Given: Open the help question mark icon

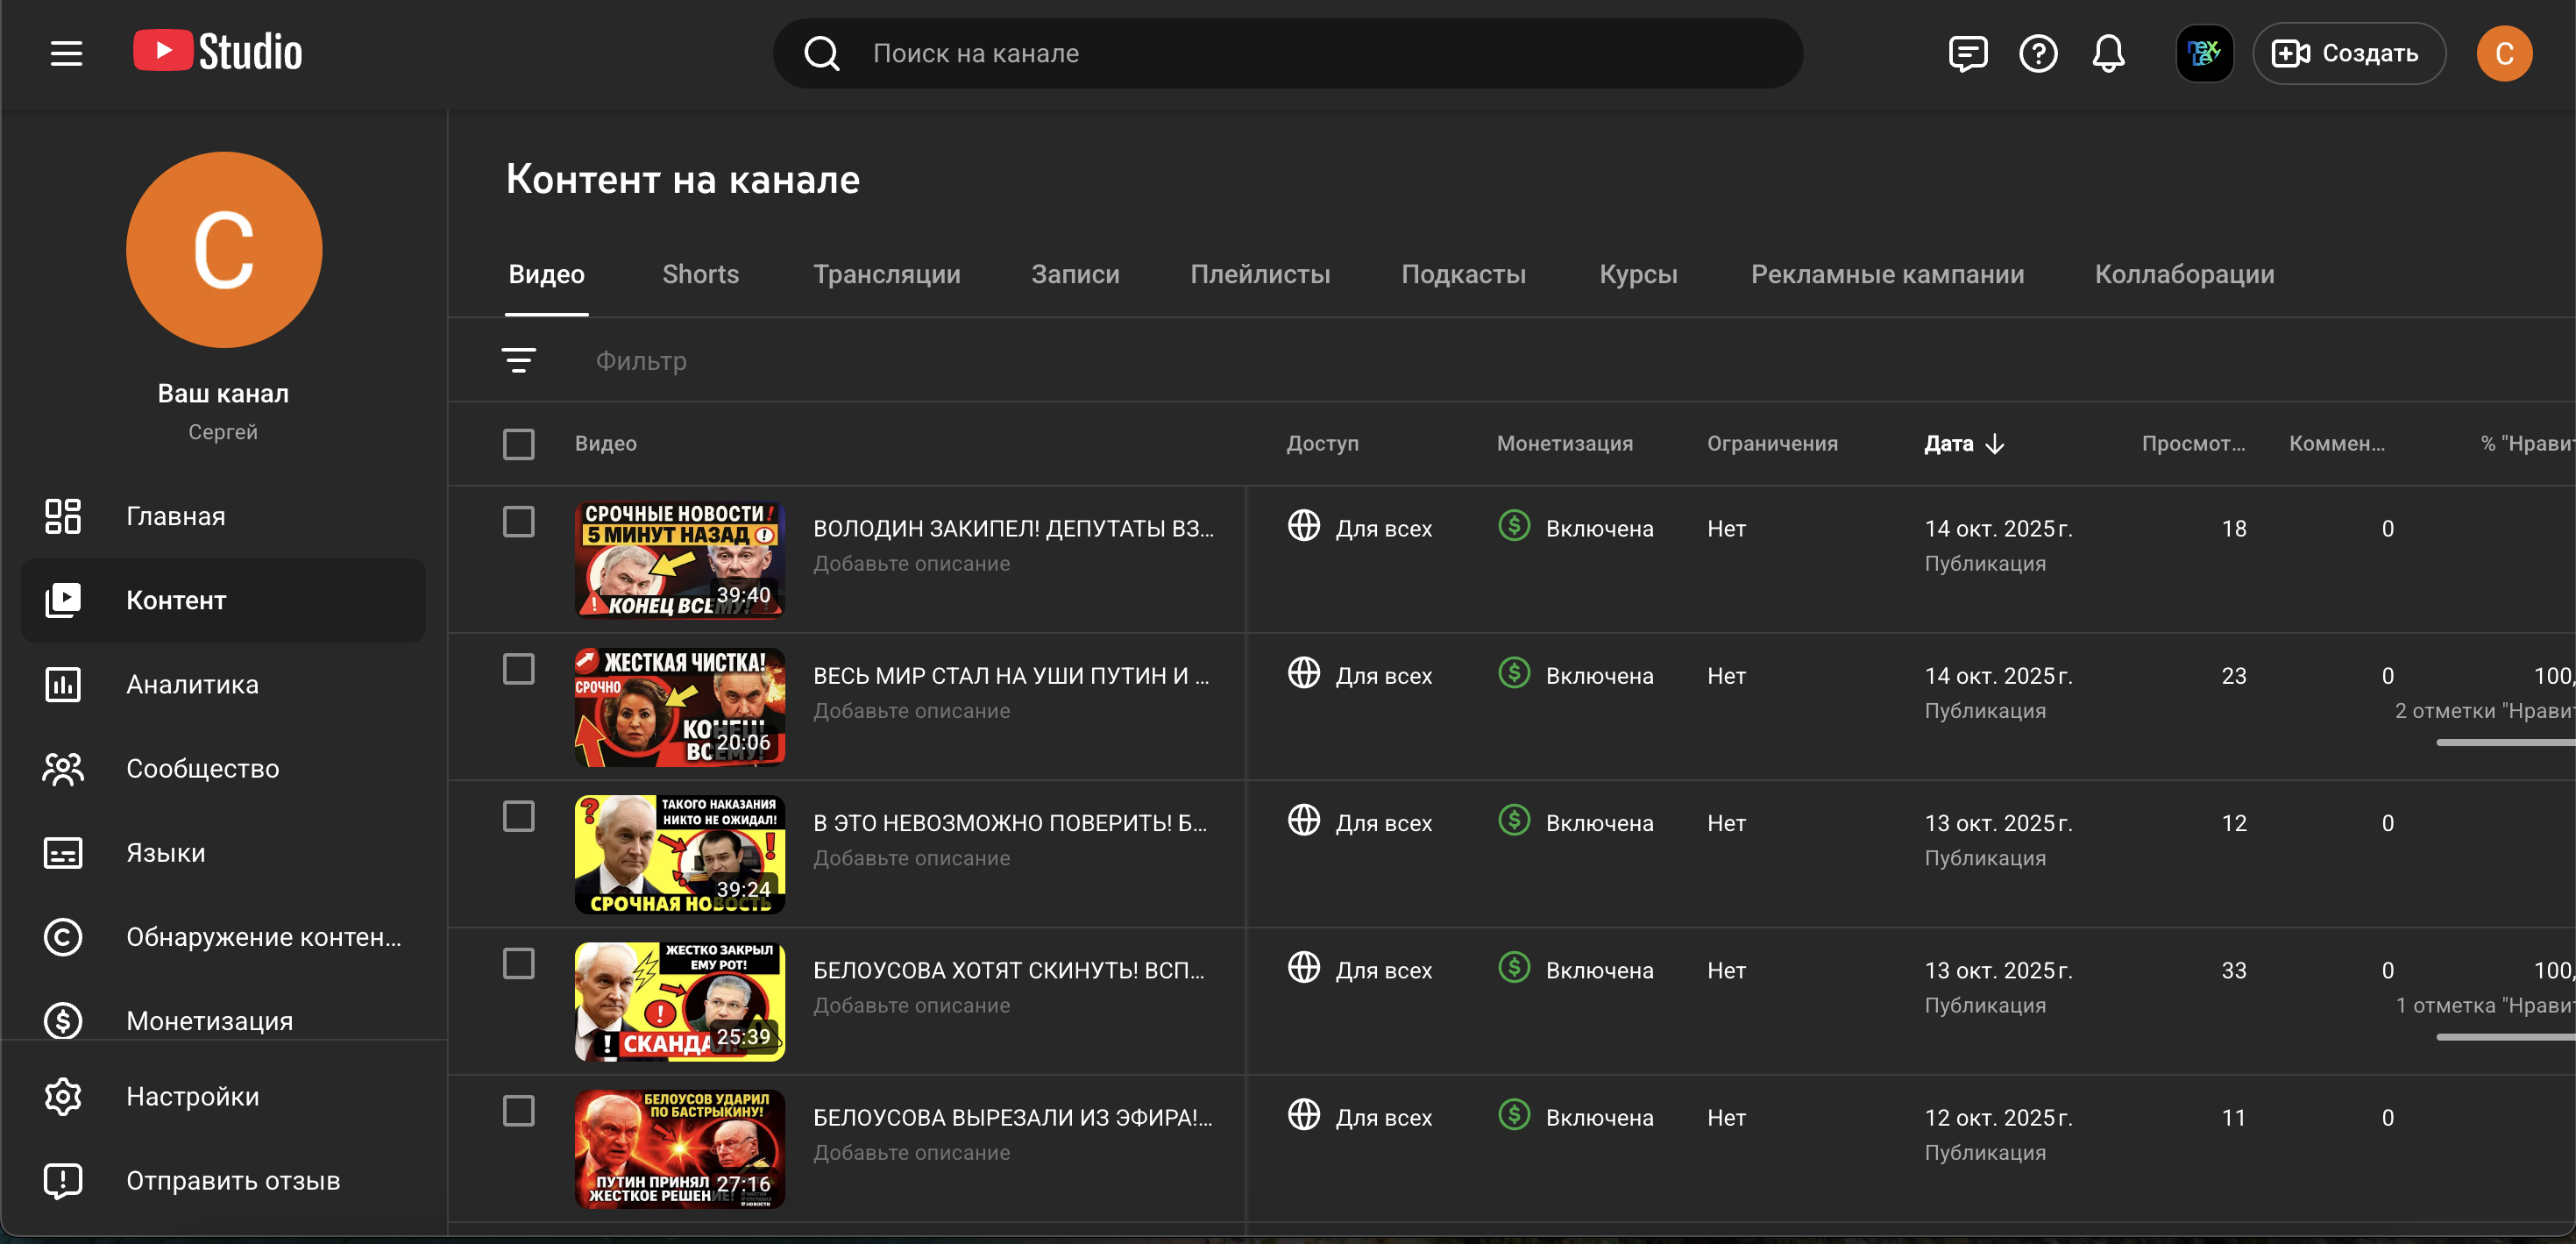Looking at the screenshot, I should click(2037, 53).
